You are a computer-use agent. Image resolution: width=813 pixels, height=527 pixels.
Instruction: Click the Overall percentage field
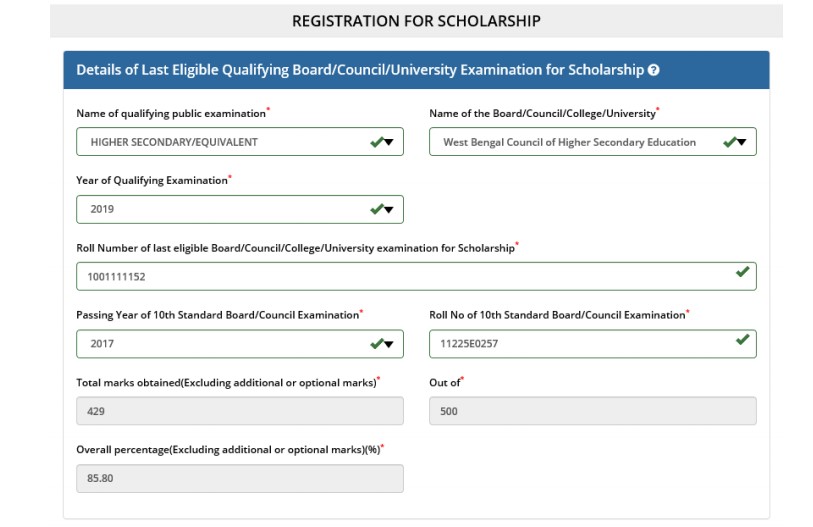coord(240,478)
